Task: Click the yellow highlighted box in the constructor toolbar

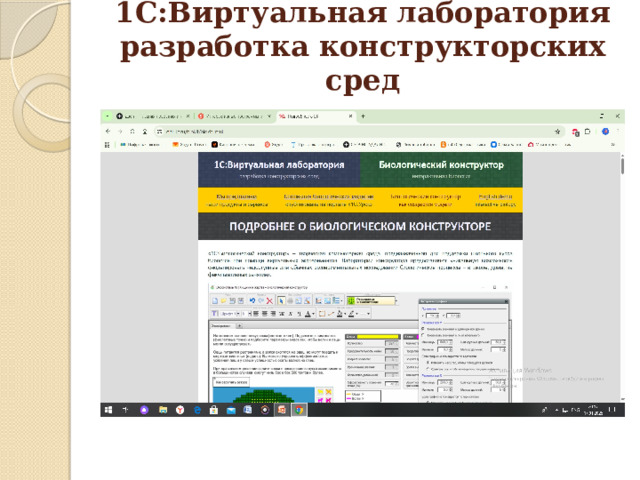Action: pos(371,301)
